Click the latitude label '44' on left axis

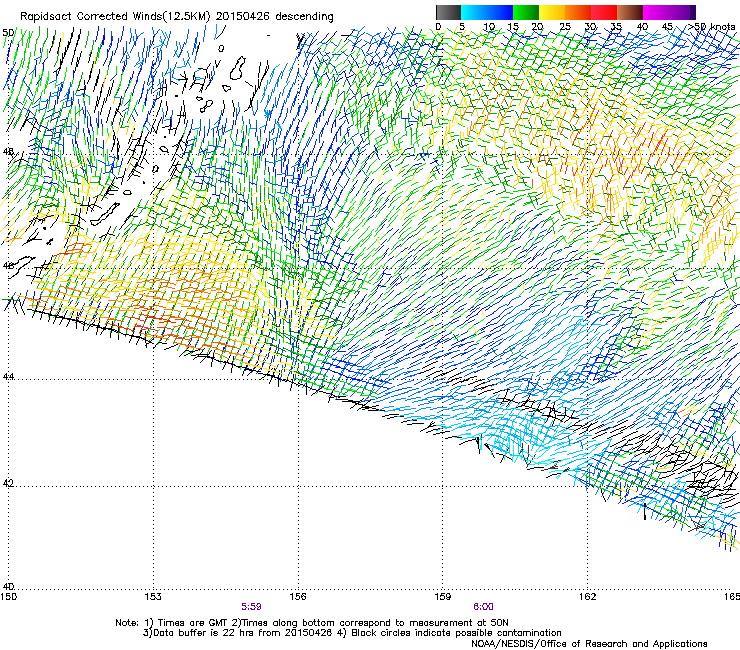8,377
